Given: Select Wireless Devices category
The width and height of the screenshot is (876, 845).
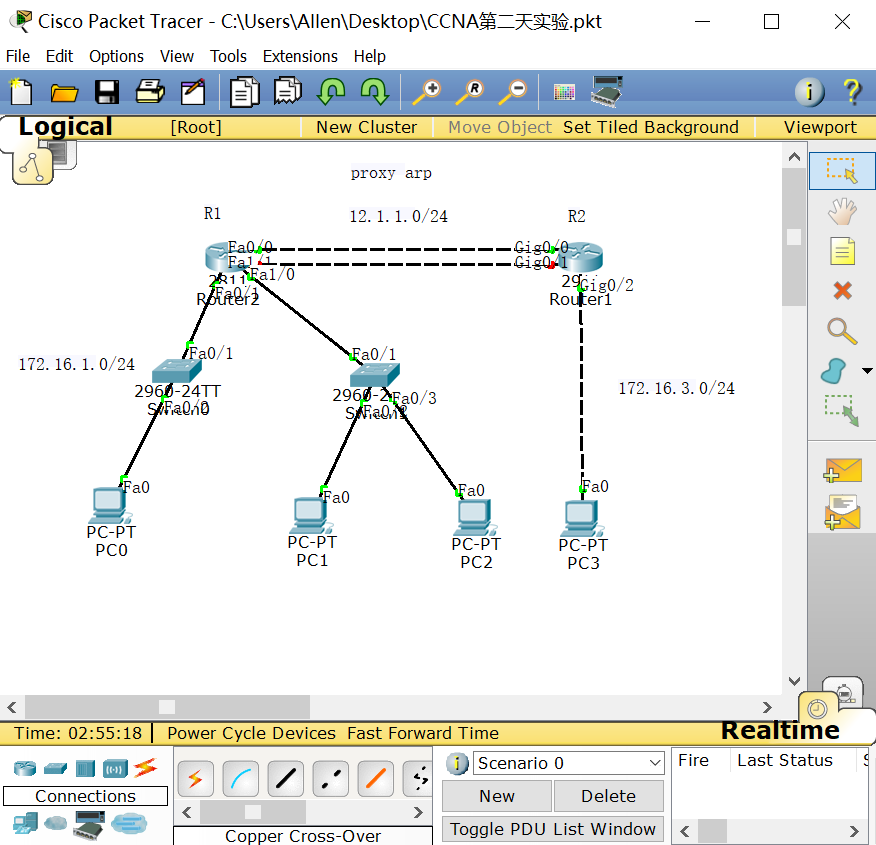Looking at the screenshot, I should coord(115,769).
